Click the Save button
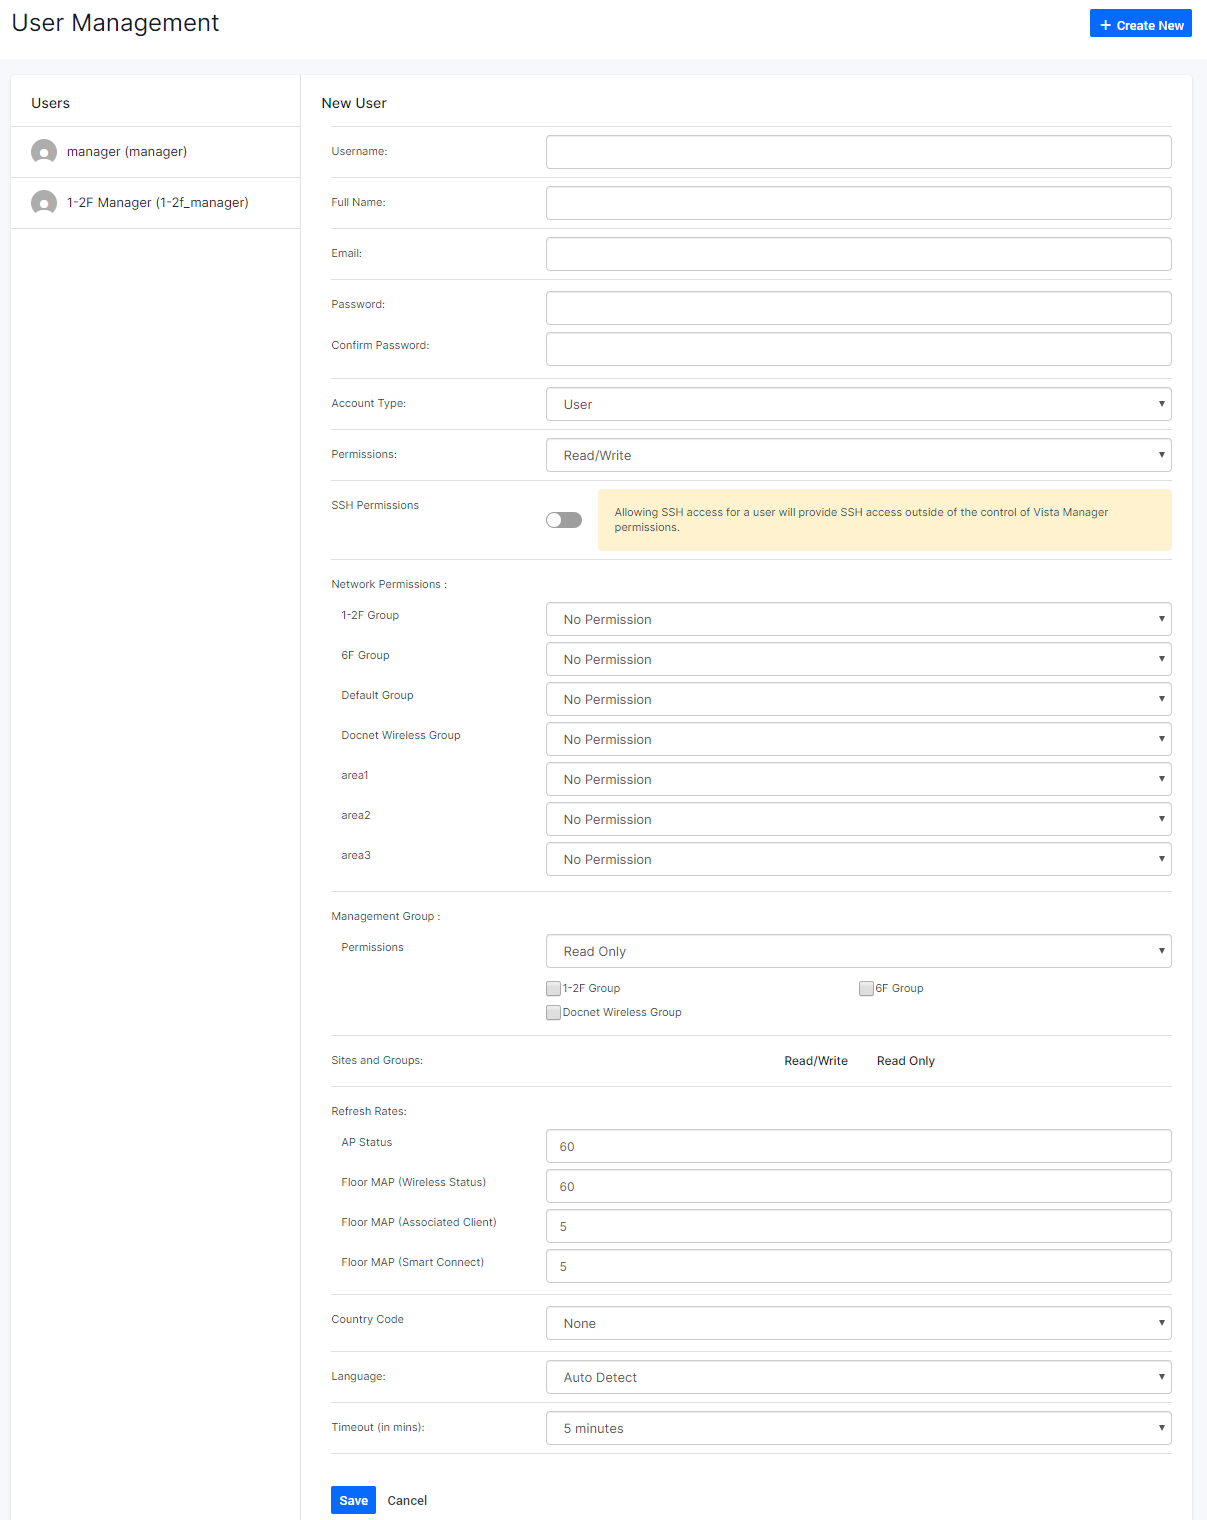Image resolution: width=1207 pixels, height=1520 pixels. [x=353, y=1500]
